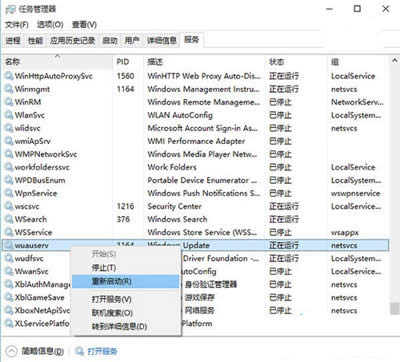Click the NetworkServ... group cell
Screen dimensions: 400x362
[x=357, y=102]
